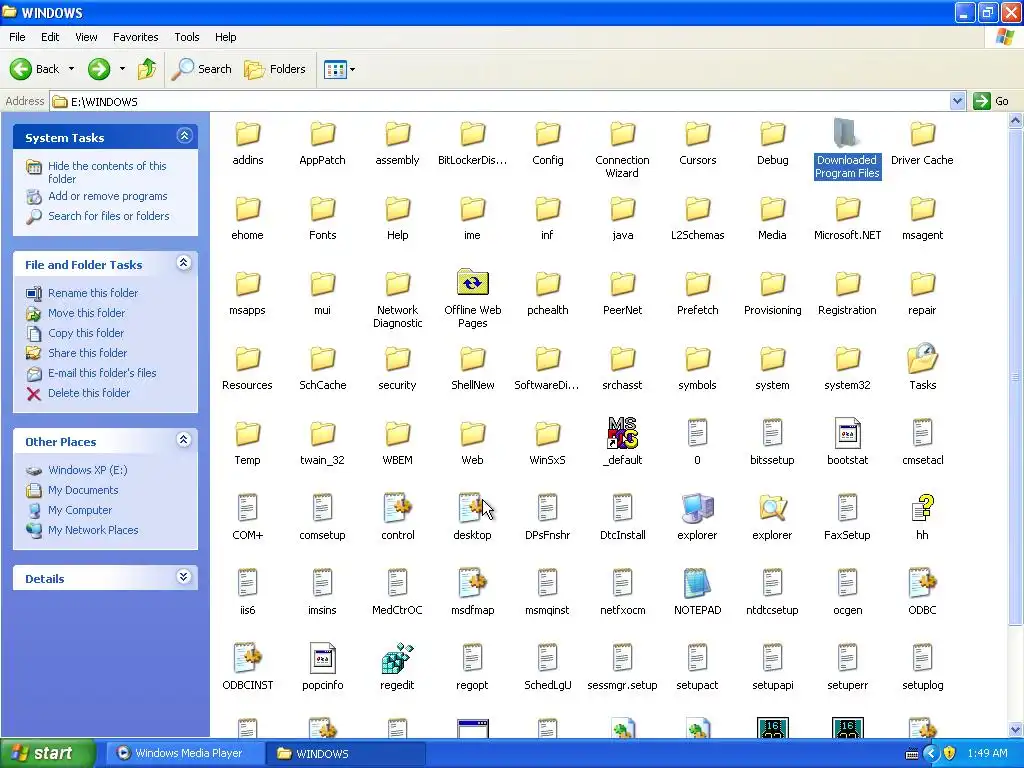Toggle the Folders pane button
The image size is (1024, 768).
coord(275,69)
